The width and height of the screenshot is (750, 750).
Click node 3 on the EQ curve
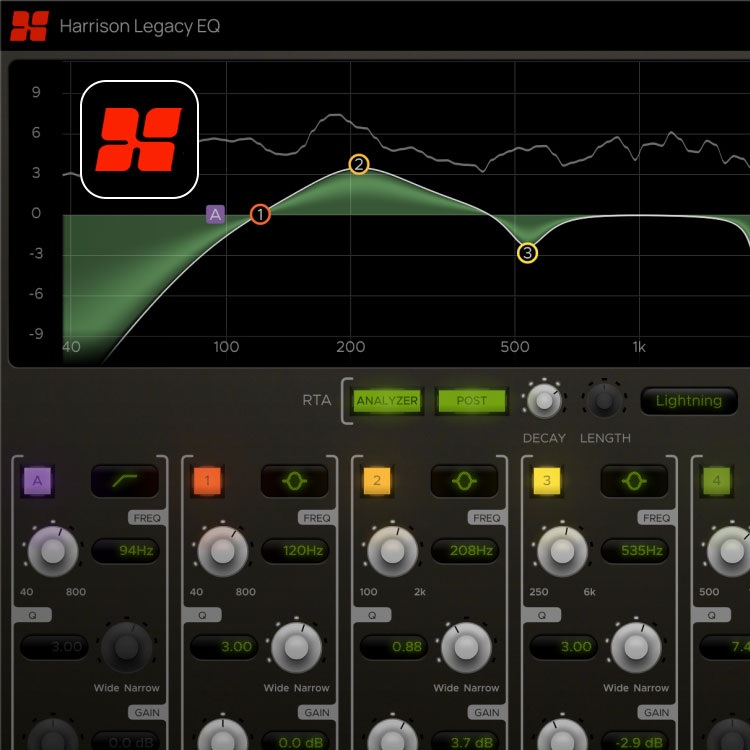[x=527, y=253]
